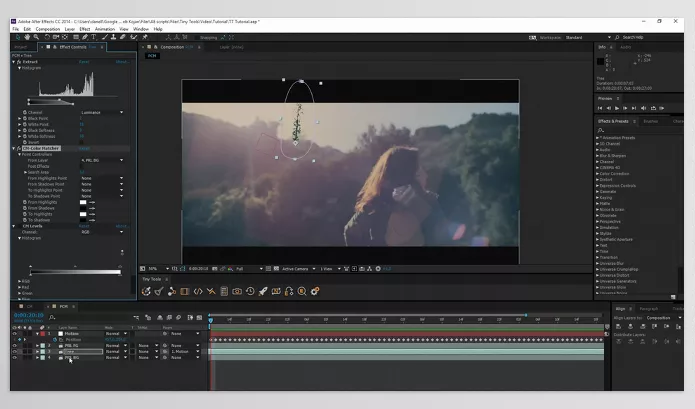Image resolution: width=695 pixels, height=409 pixels.
Task: Select the Rotation tool
Action: [47, 37]
